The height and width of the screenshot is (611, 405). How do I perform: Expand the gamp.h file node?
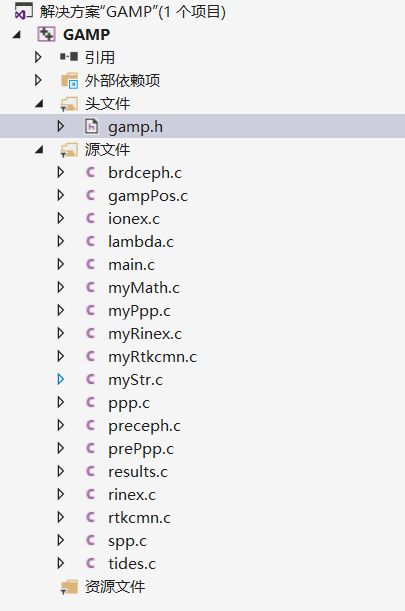click(61, 126)
